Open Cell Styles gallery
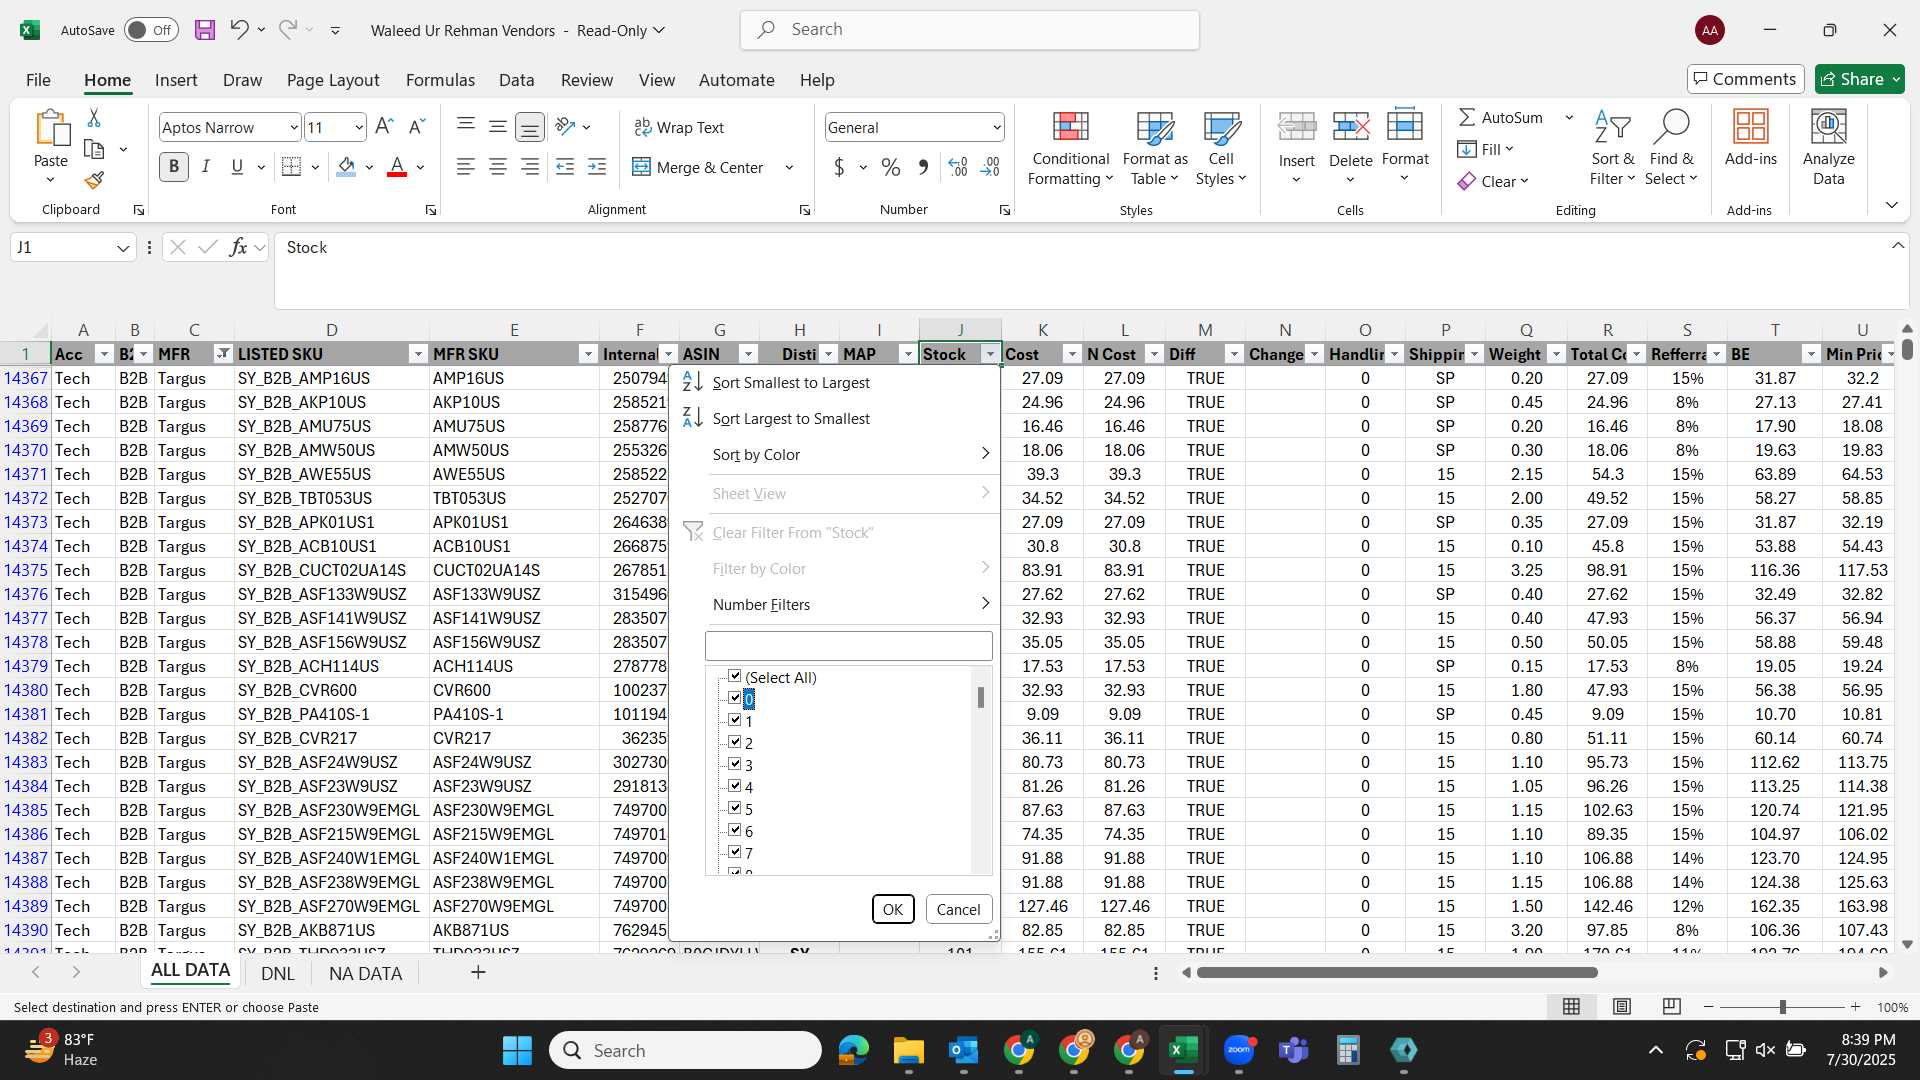Screen dimensions: 1920x1080 click(1221, 148)
